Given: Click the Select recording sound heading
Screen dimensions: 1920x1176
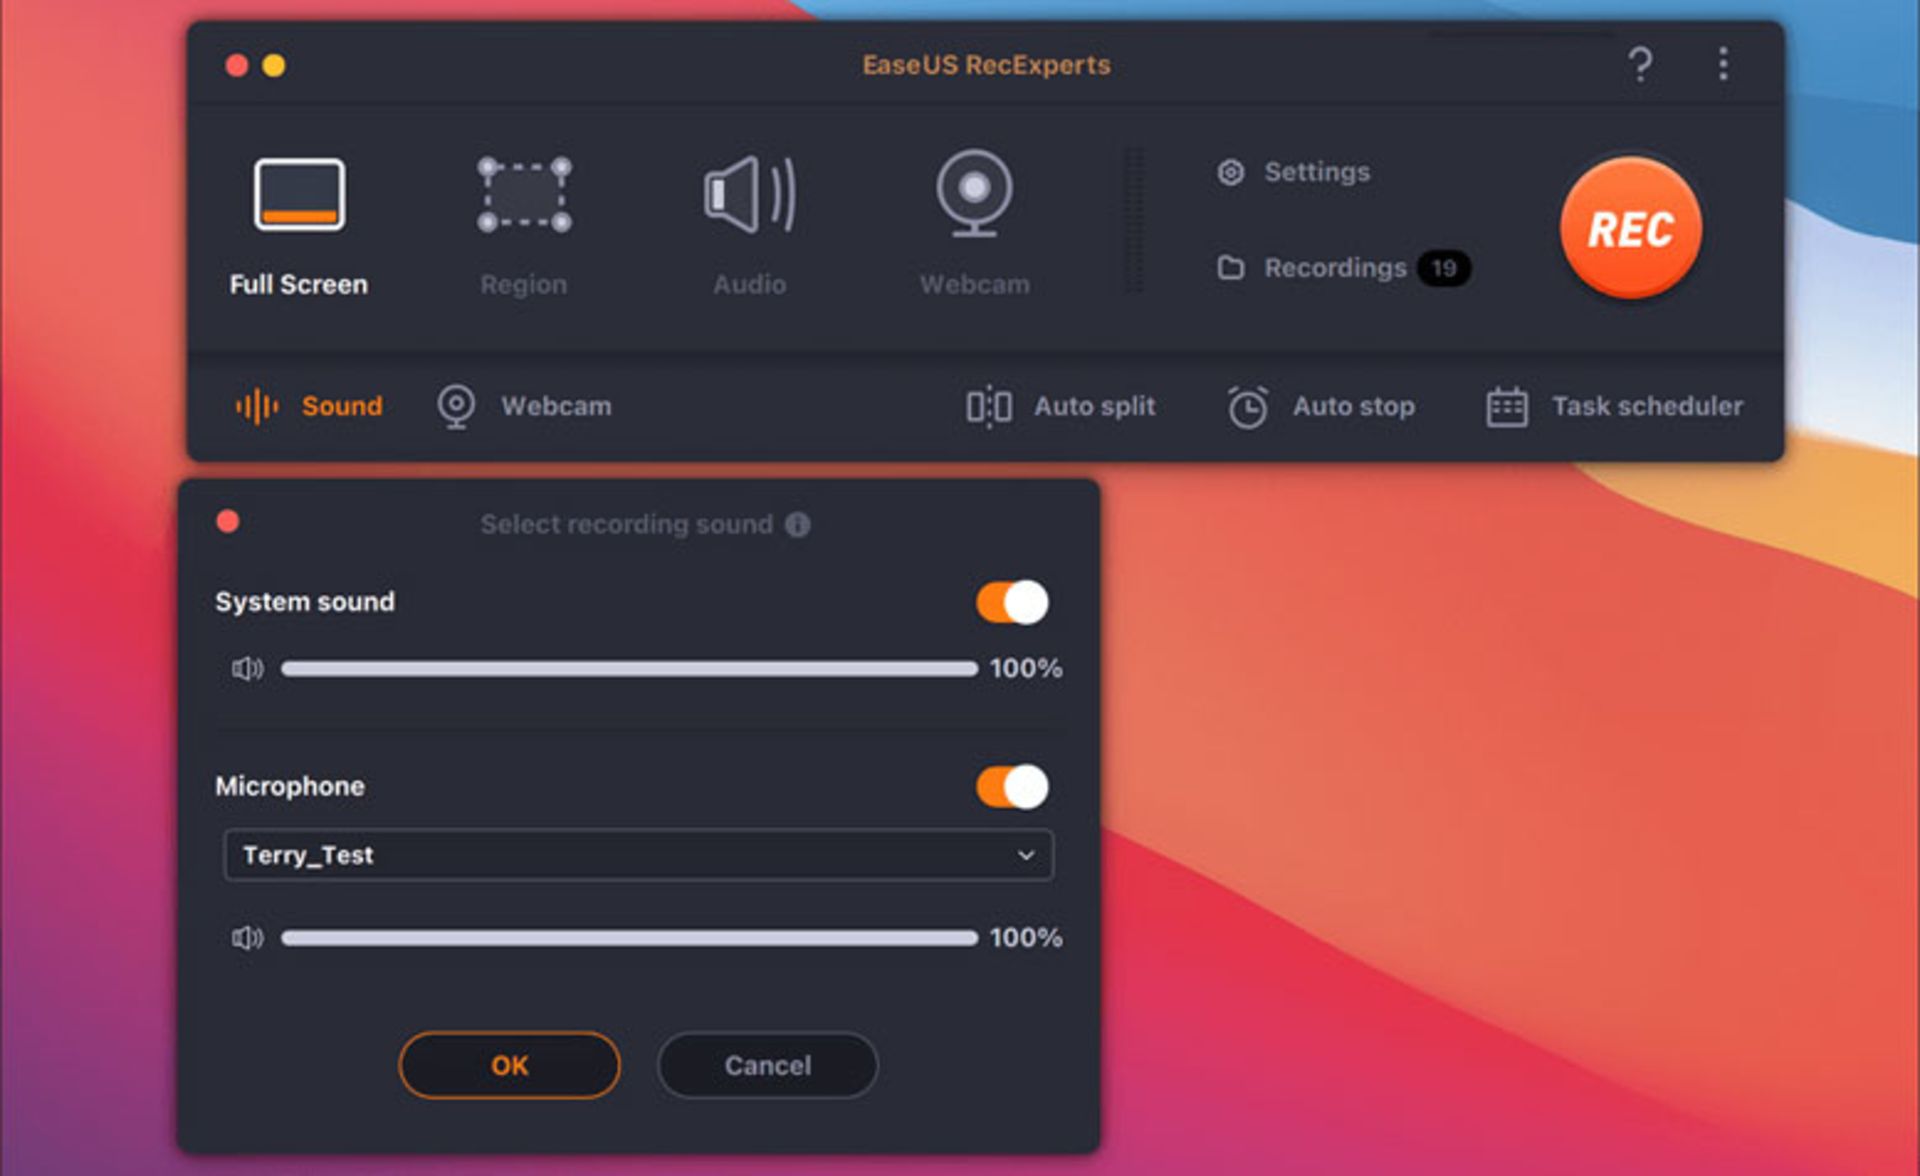Looking at the screenshot, I should [x=627, y=524].
